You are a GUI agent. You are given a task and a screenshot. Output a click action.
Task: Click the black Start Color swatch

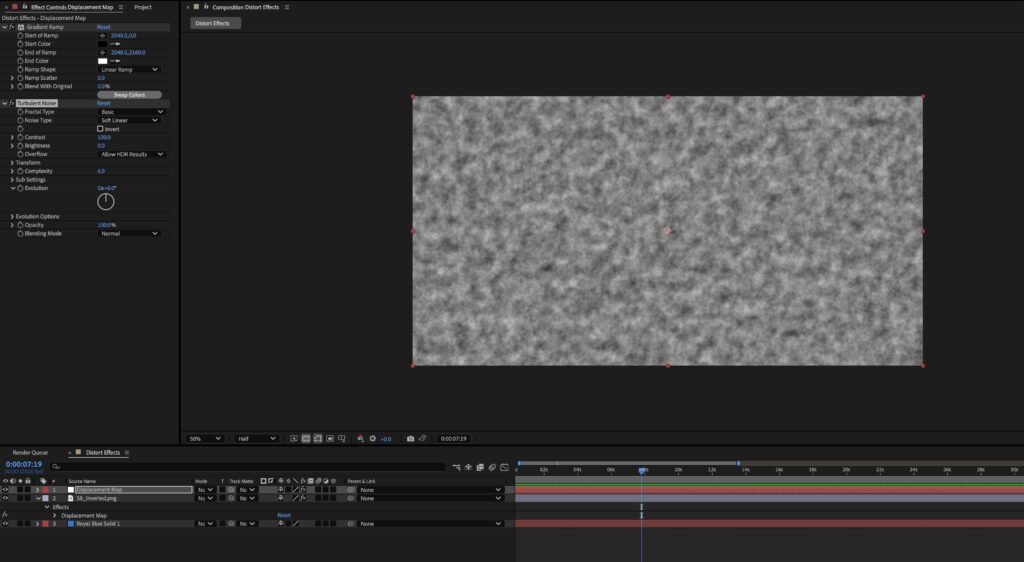pyautogui.click(x=103, y=44)
